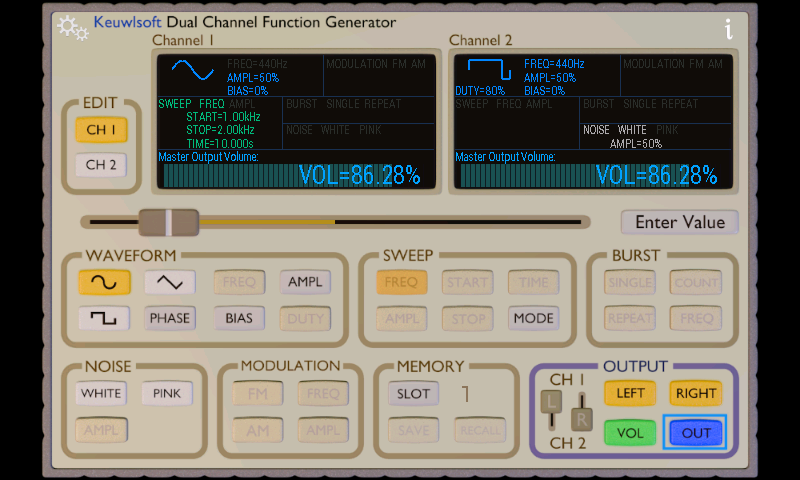Image resolution: width=800 pixels, height=480 pixels.
Task: Open settings with the gears icon
Action: click(72, 28)
